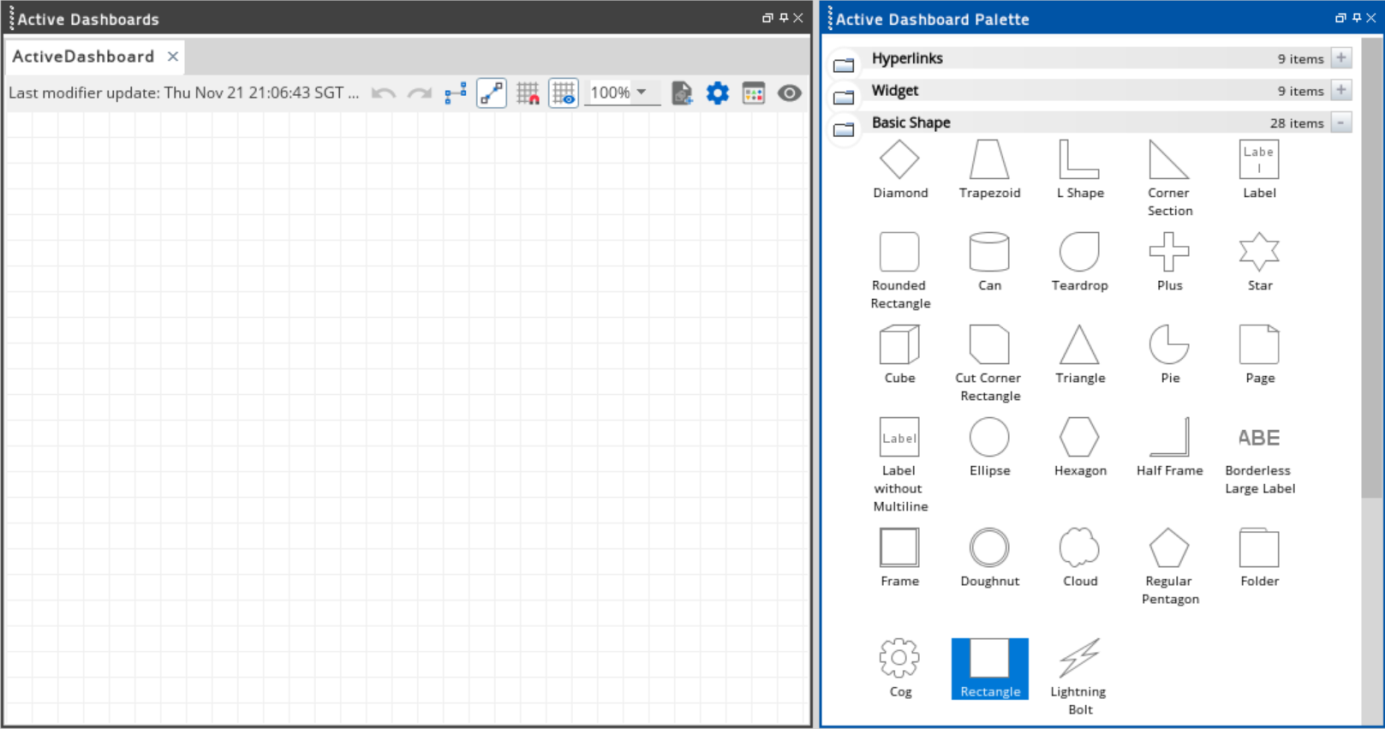Click the file link icon in toolbar
The width and height of the screenshot is (1385, 729).
(682, 94)
